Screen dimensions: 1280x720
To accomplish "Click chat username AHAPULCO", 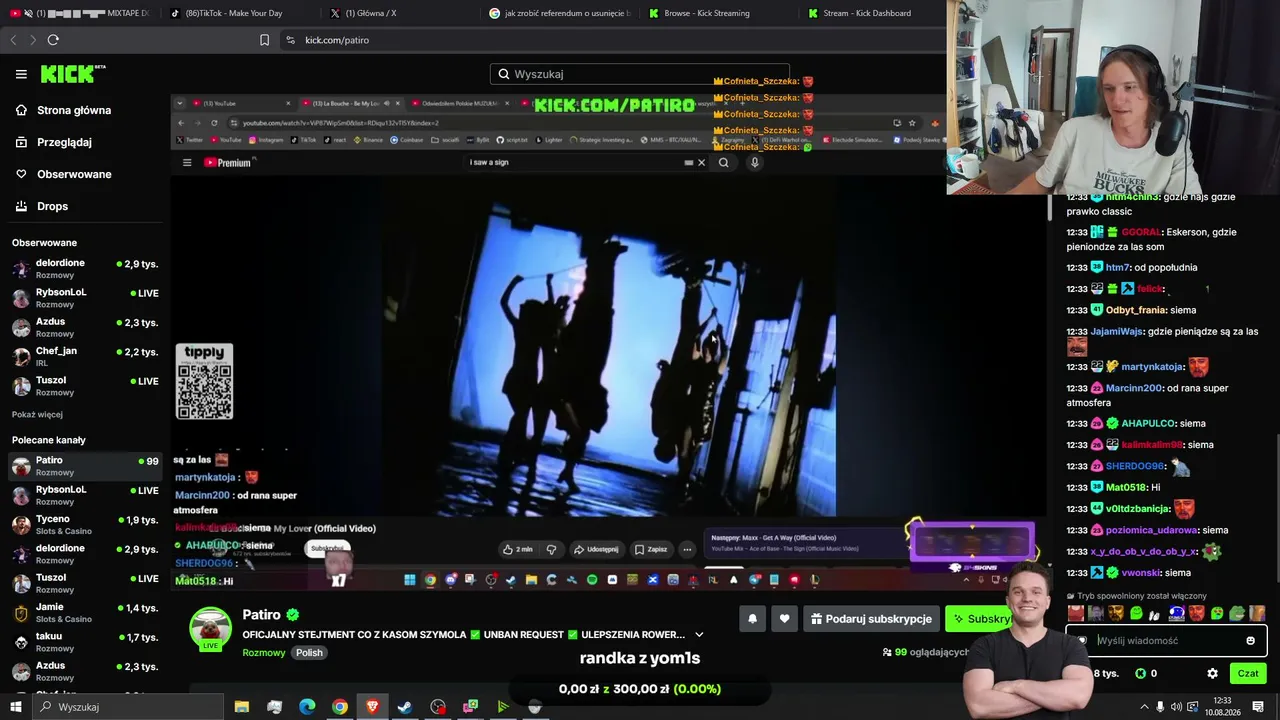I will click(1148, 423).
